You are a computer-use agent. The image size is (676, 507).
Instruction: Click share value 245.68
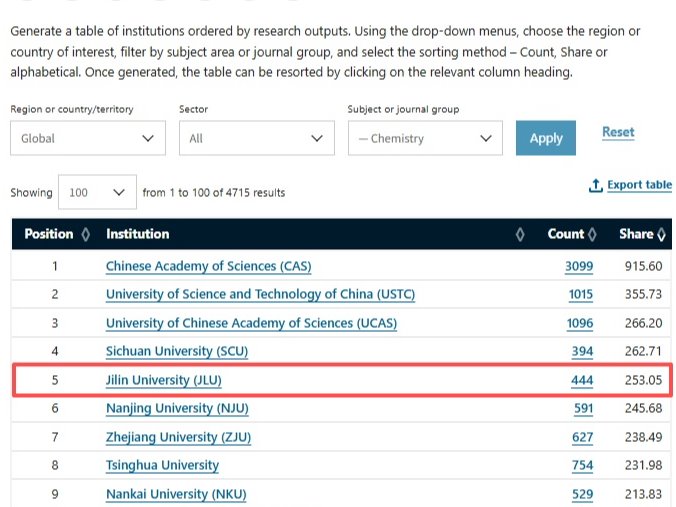point(643,408)
